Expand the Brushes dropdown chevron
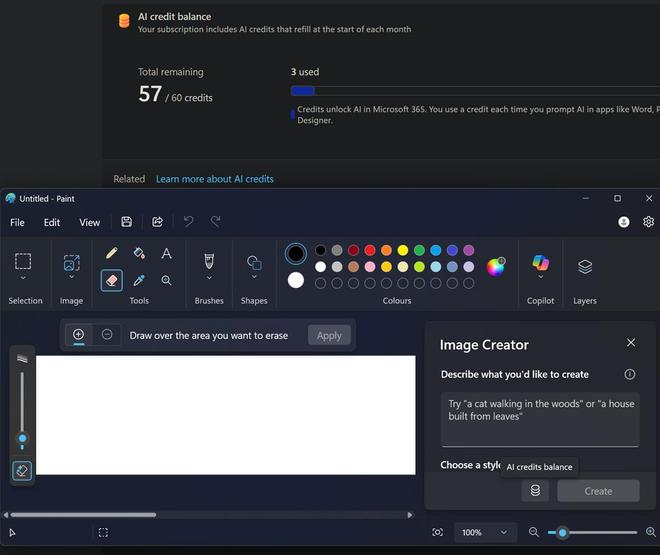 click(x=209, y=277)
